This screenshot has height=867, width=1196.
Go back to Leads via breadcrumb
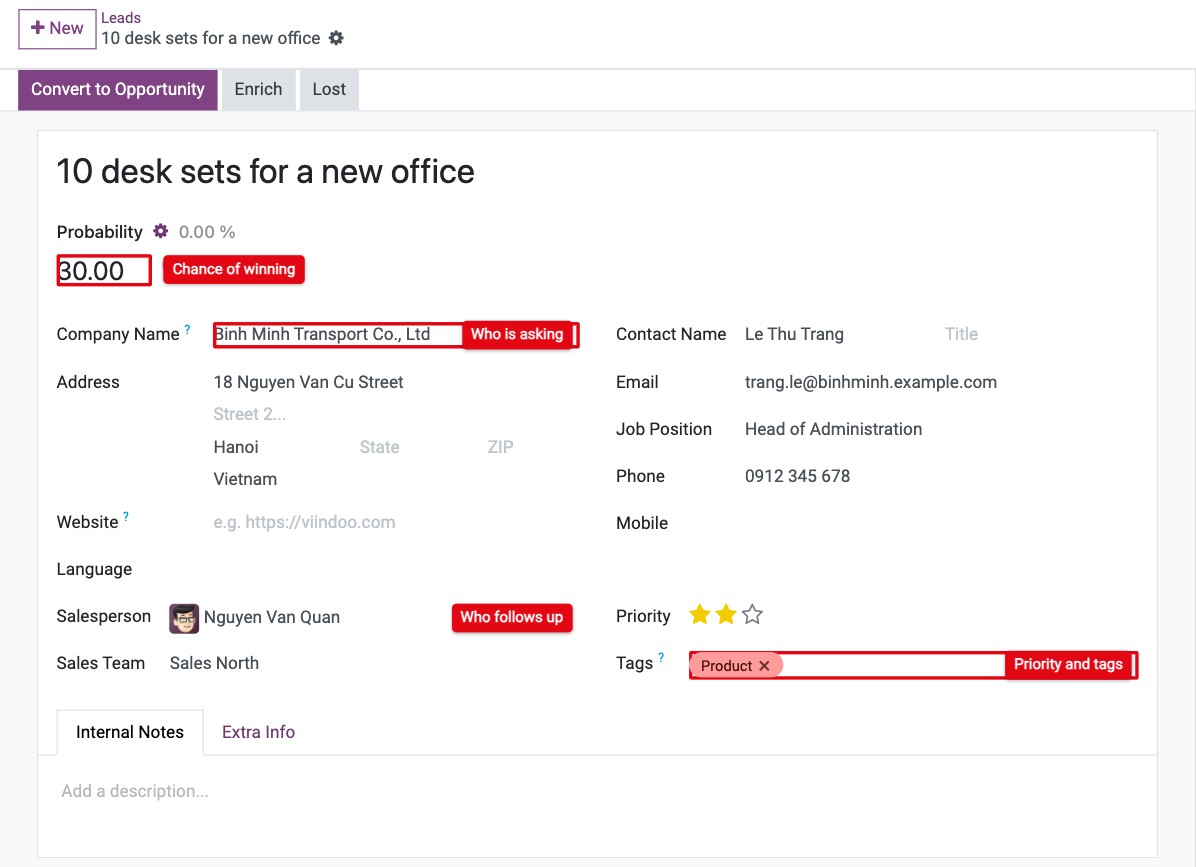[x=121, y=18]
